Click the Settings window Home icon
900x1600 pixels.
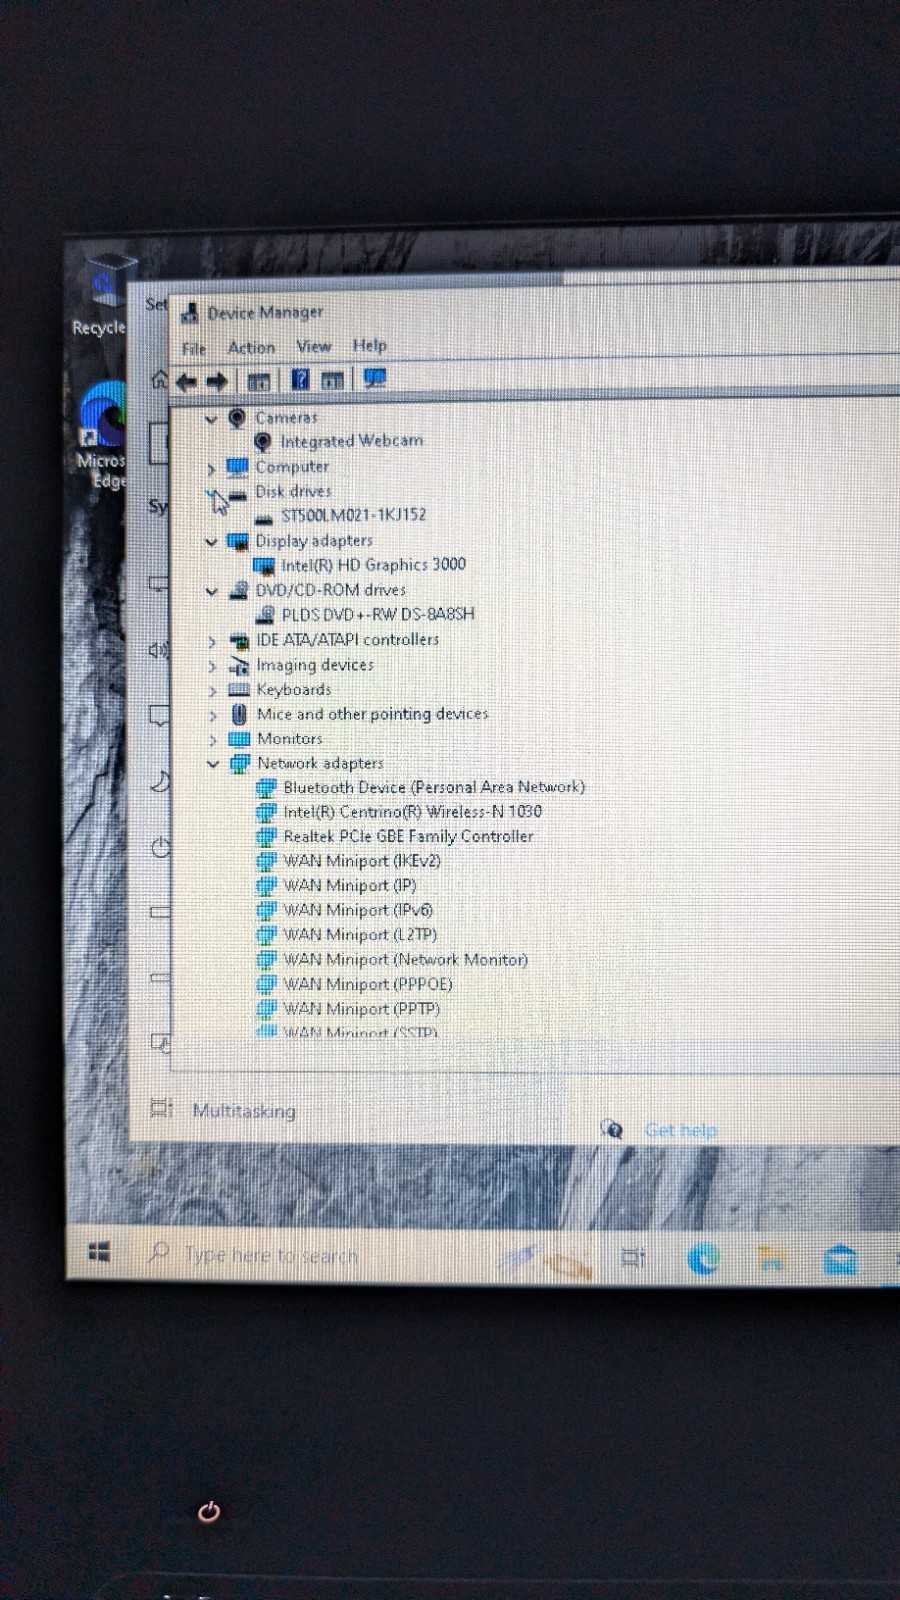(159, 380)
